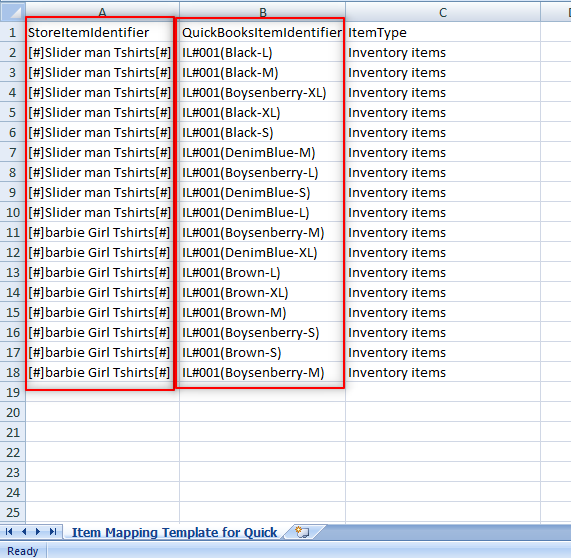Click Select All corner button
Viewport: 571px width, 558px height.
click(13, 12)
